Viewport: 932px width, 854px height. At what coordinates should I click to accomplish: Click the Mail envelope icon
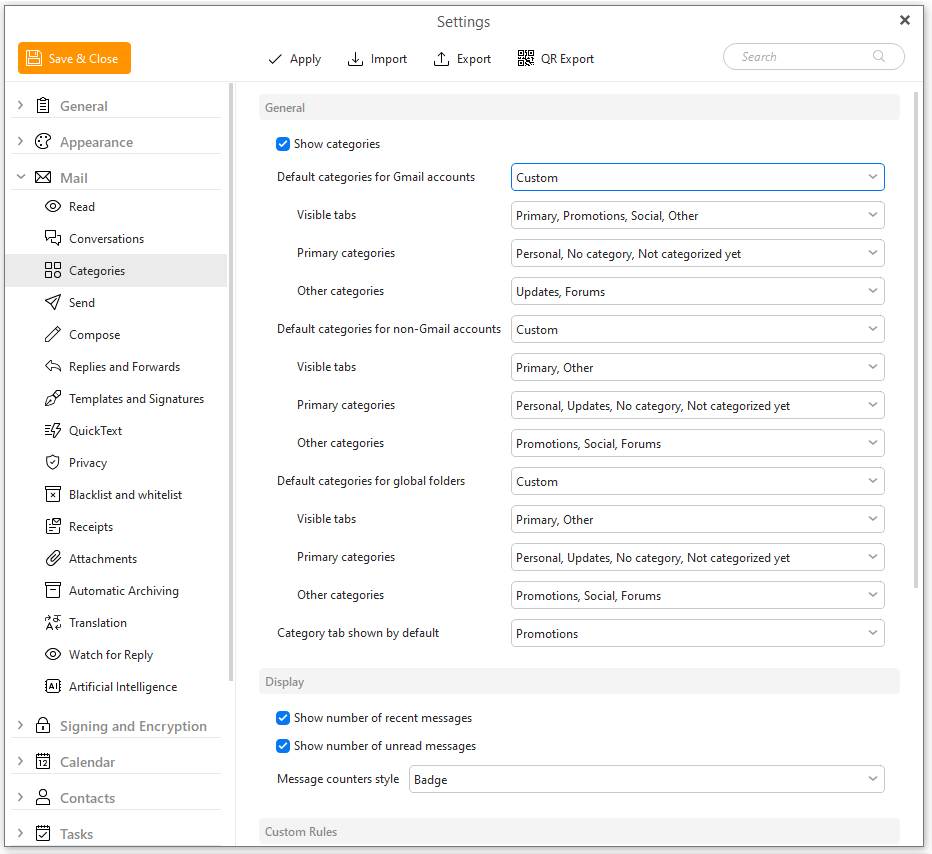click(x=43, y=177)
